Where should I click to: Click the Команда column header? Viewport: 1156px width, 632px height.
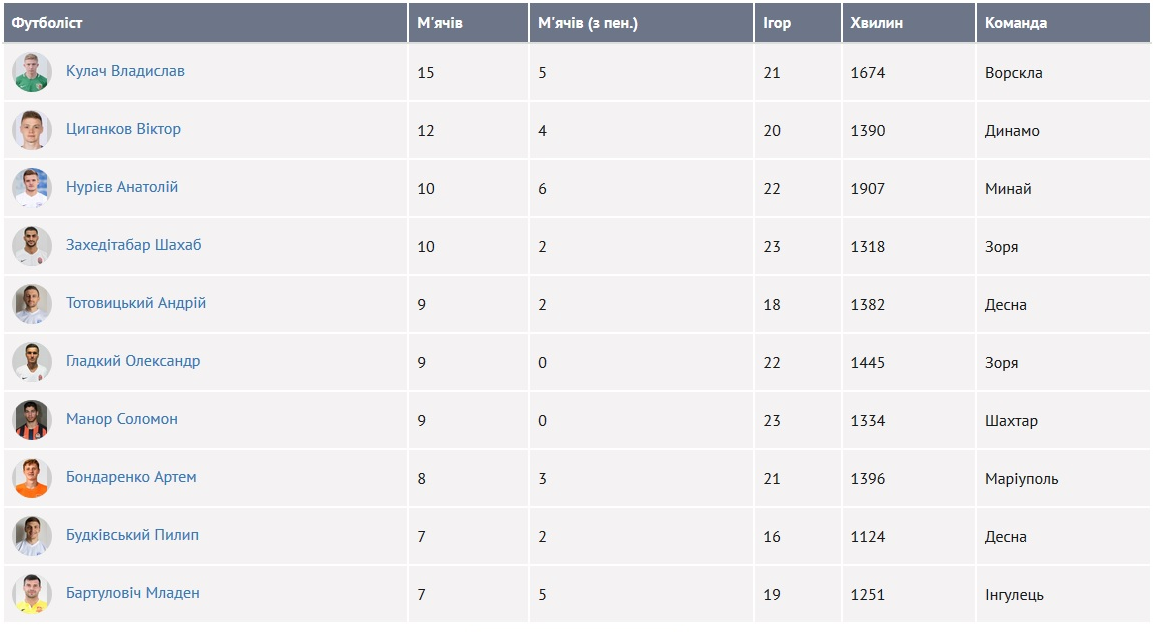(1016, 23)
